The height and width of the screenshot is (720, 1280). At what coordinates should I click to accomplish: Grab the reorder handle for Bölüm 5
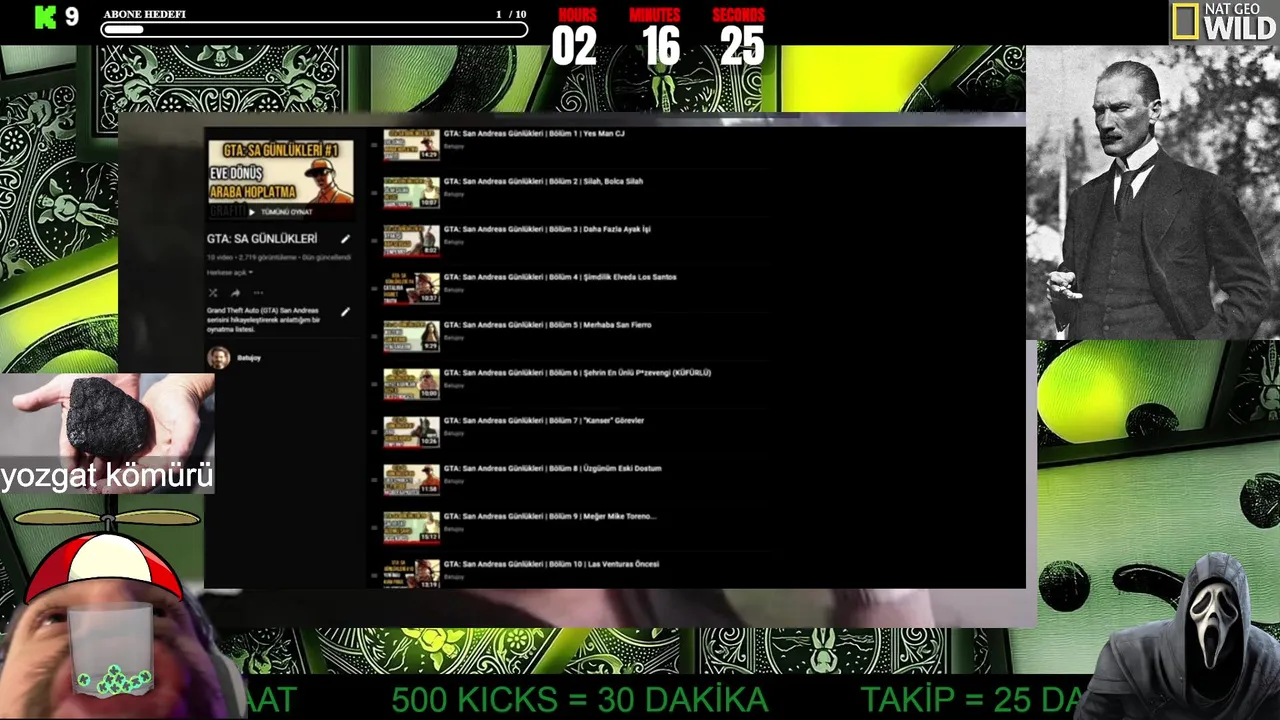375,337
